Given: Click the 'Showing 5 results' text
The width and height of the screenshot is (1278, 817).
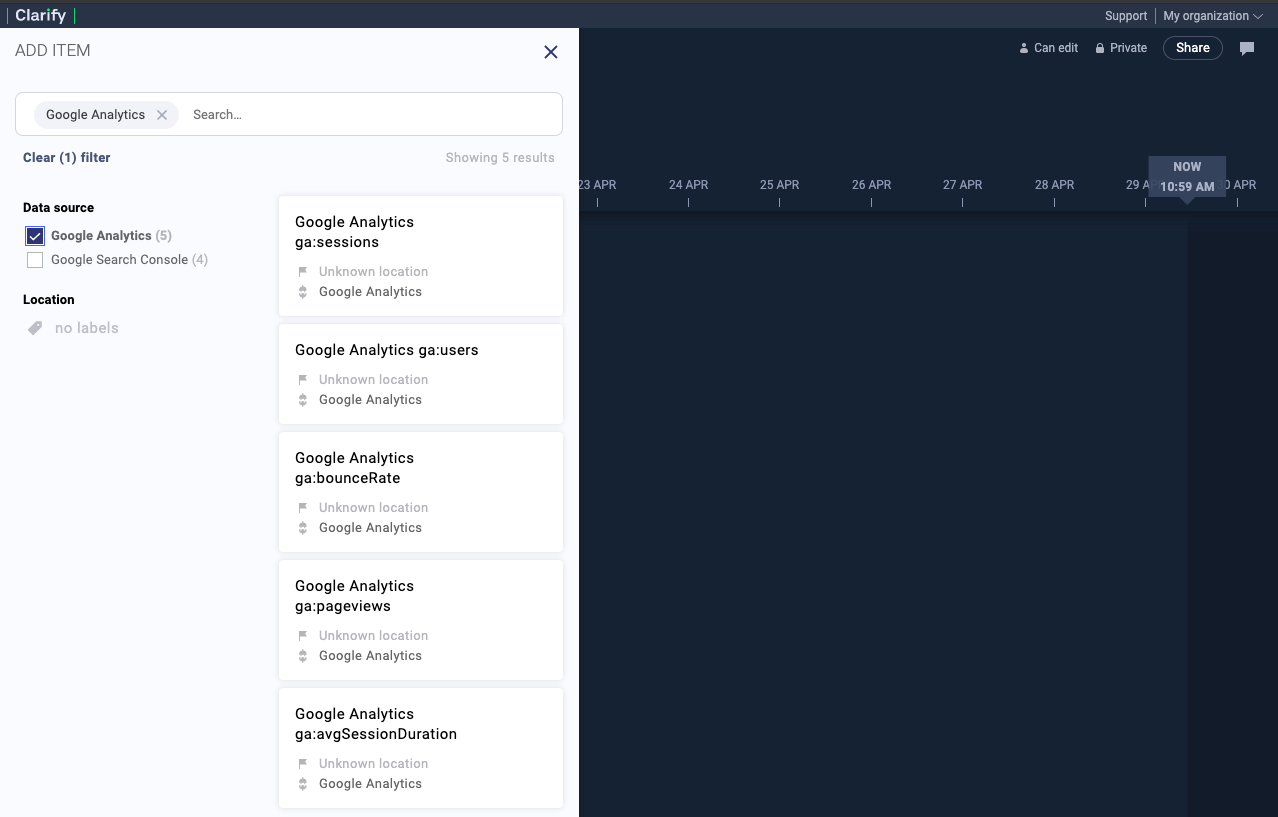Looking at the screenshot, I should tap(500, 158).
